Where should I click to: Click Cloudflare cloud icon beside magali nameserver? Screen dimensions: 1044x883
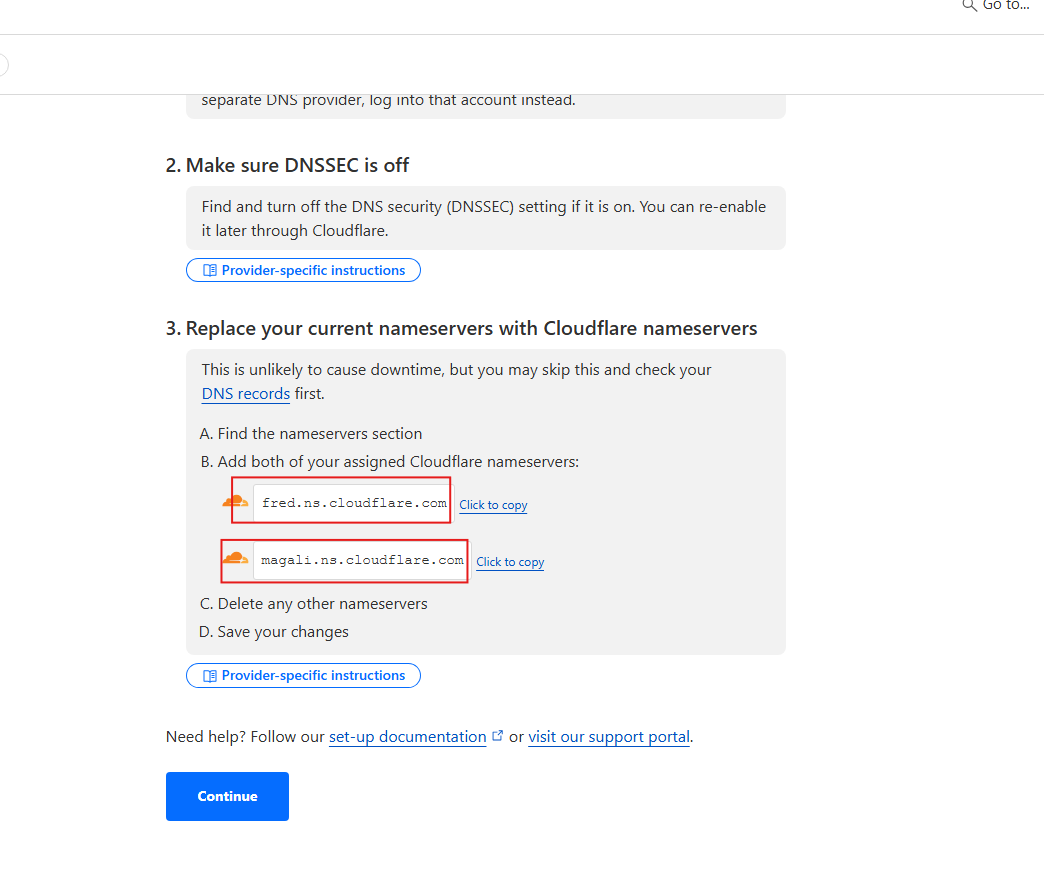click(x=234, y=558)
